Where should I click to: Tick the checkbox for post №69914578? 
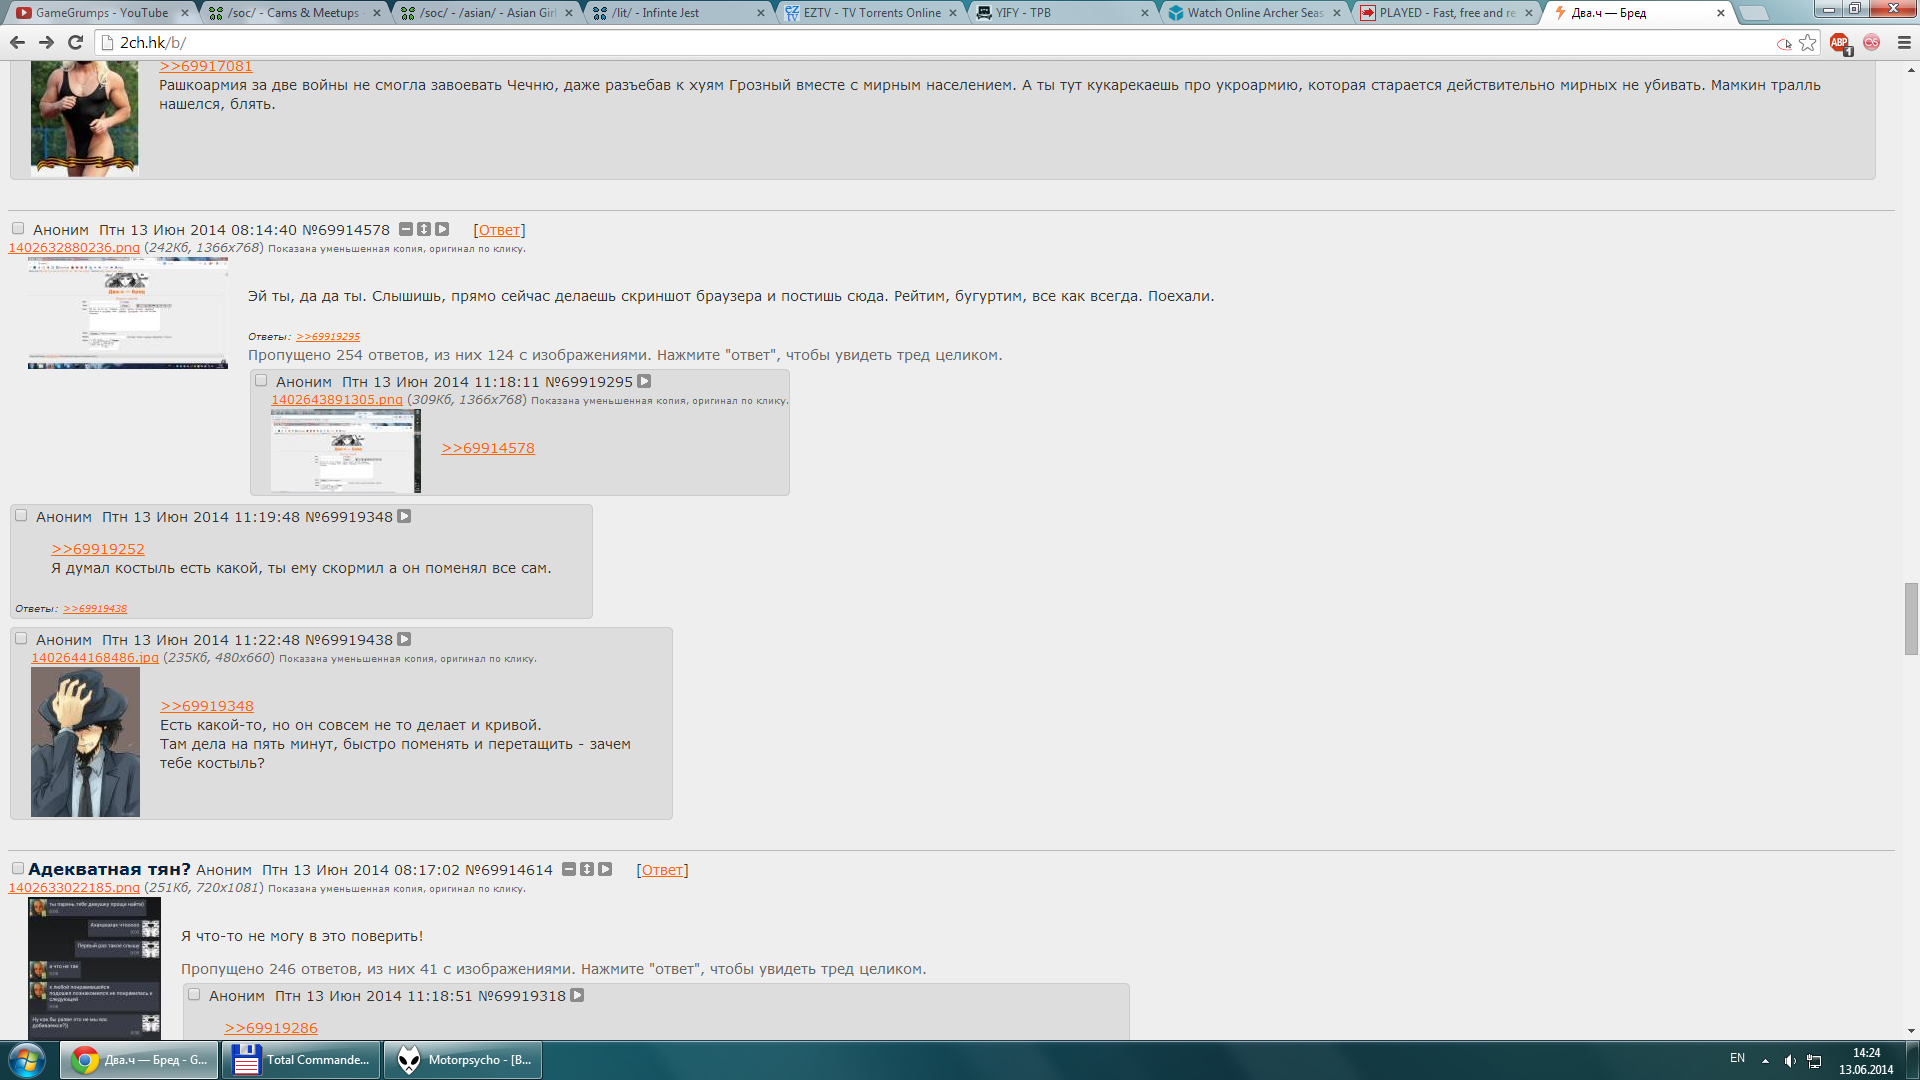[x=18, y=229]
